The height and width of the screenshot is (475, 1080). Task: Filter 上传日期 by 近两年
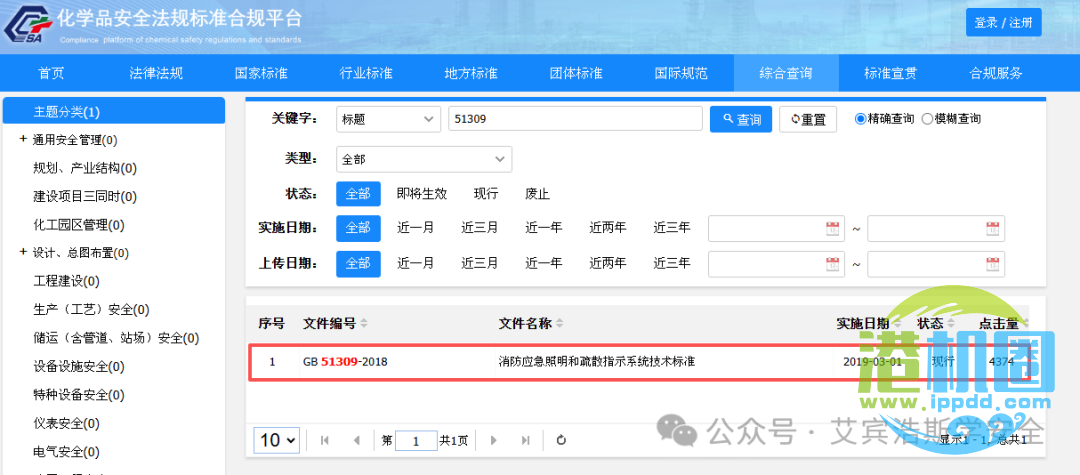(608, 264)
